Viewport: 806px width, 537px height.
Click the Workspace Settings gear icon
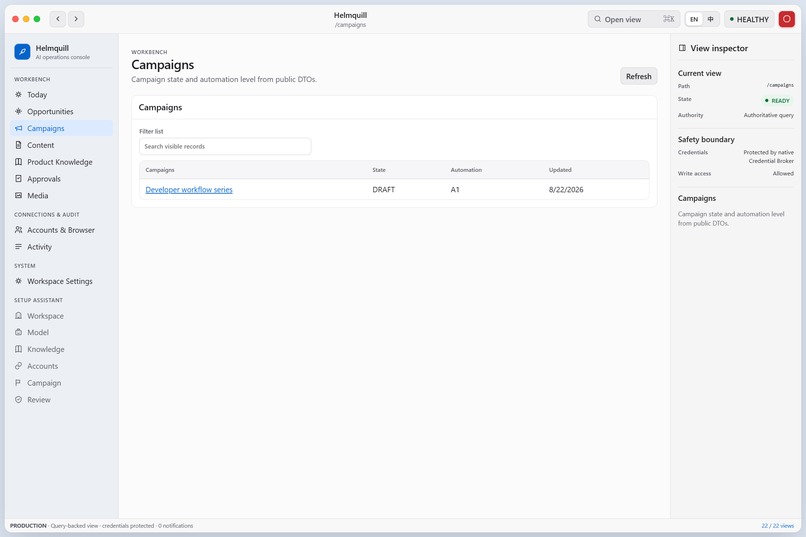19,281
